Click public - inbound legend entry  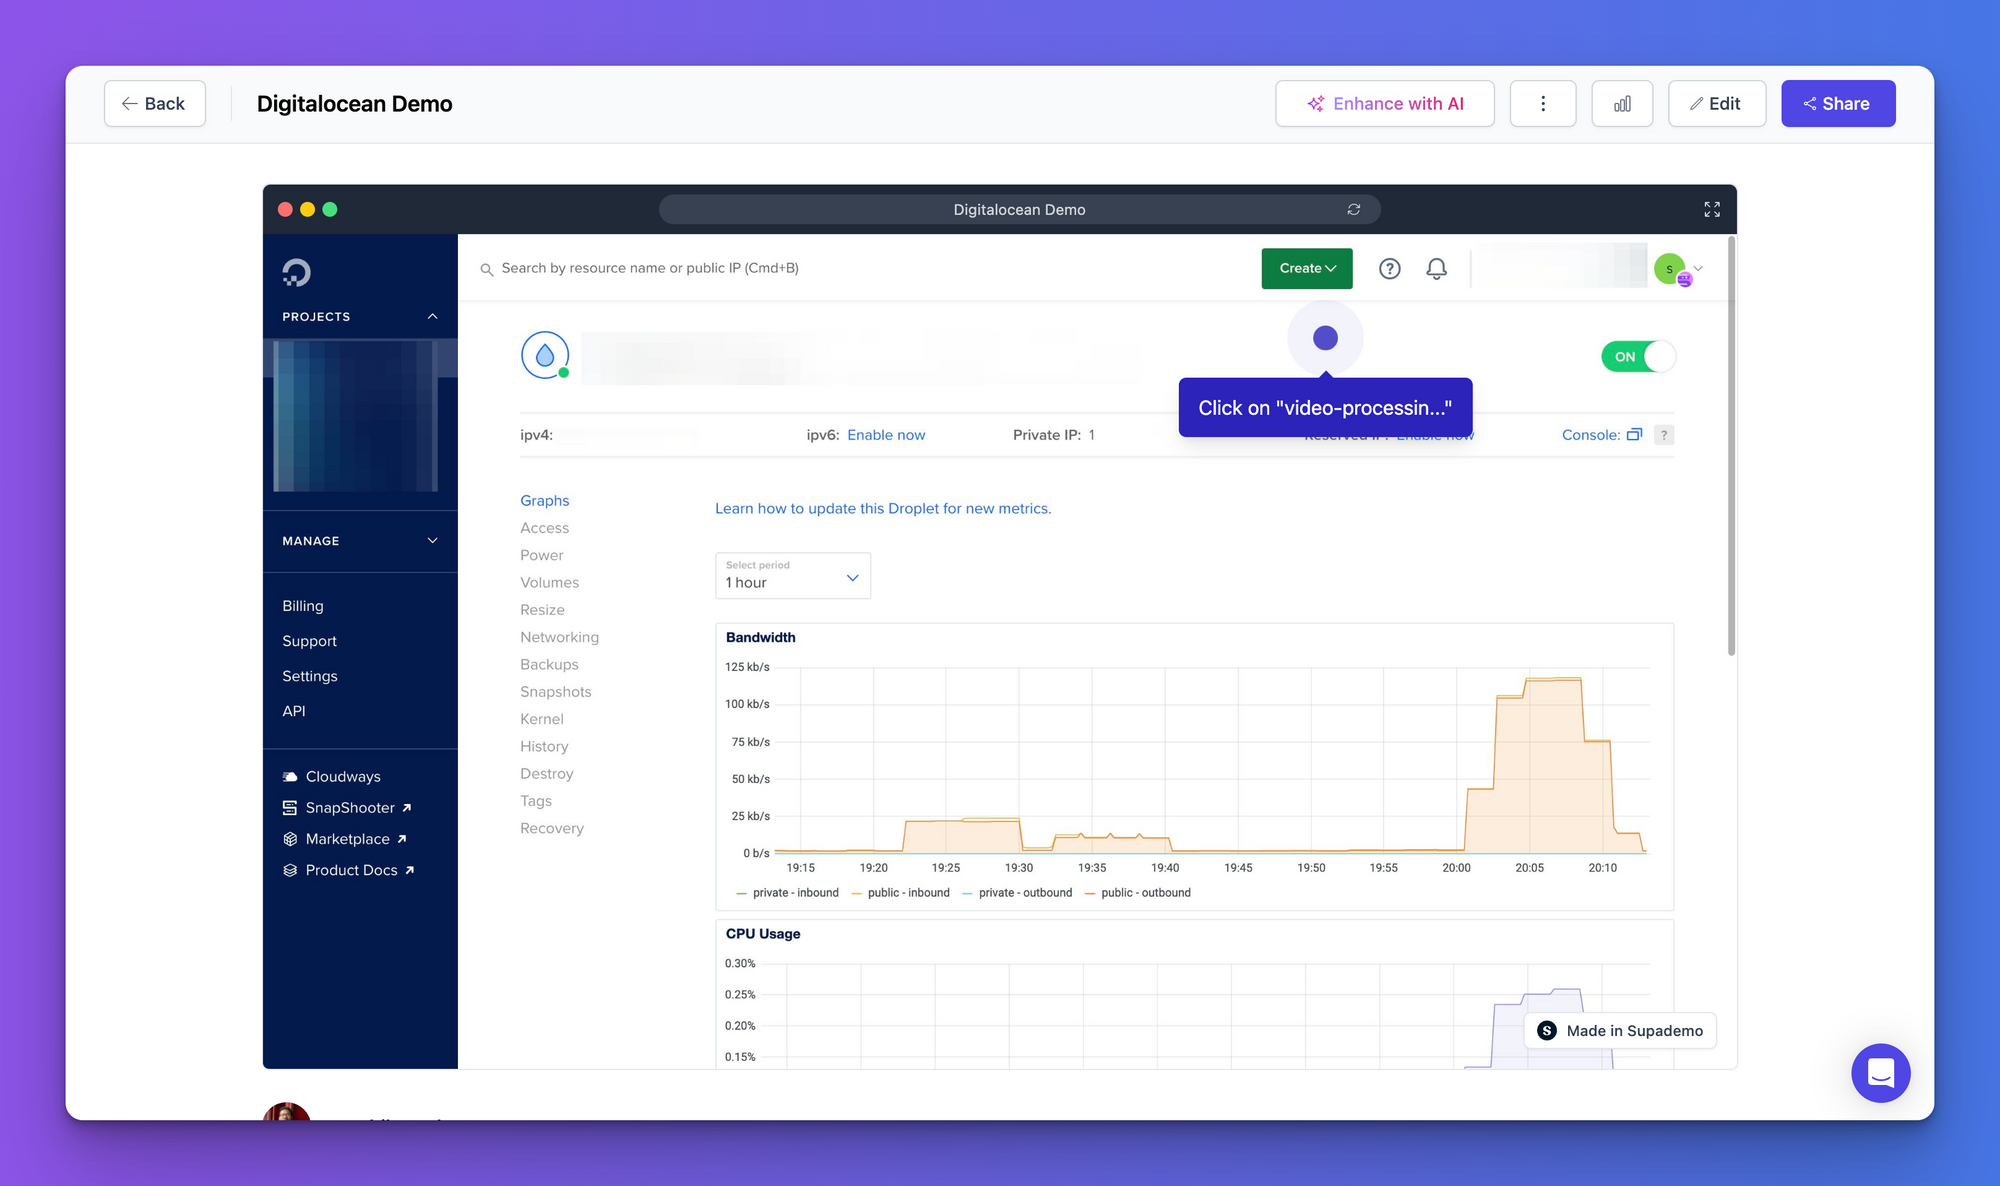click(900, 893)
